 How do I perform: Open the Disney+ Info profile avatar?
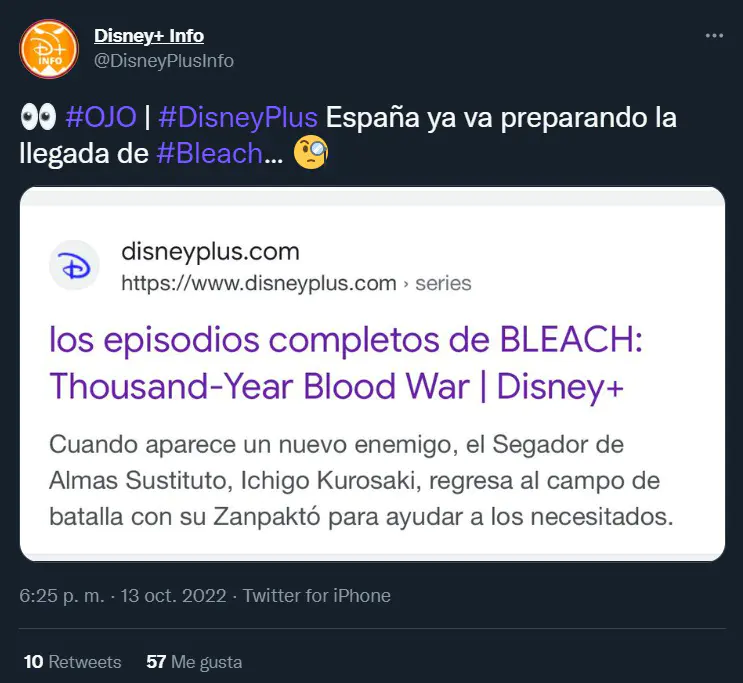coord(49,49)
